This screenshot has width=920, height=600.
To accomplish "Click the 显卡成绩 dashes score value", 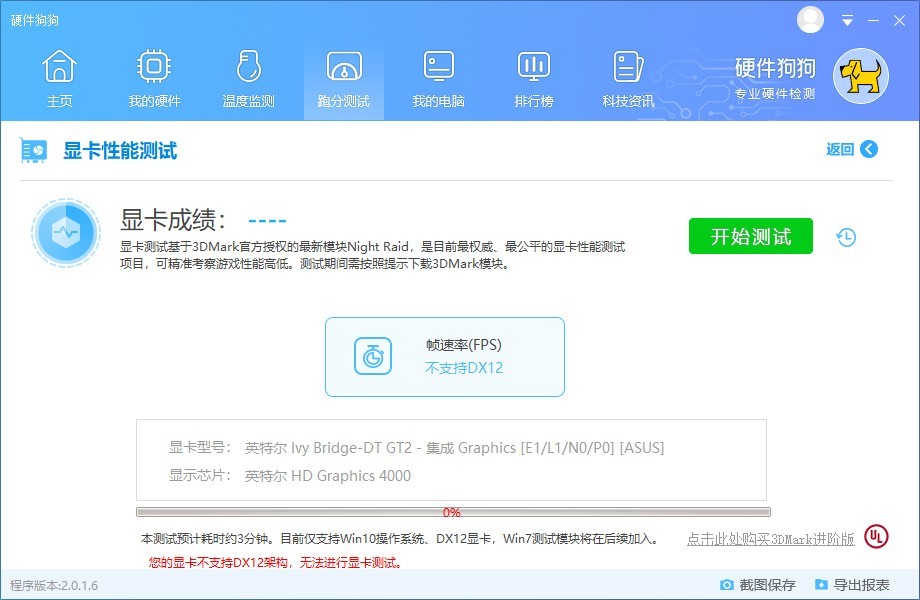I will pyautogui.click(x=267, y=221).
